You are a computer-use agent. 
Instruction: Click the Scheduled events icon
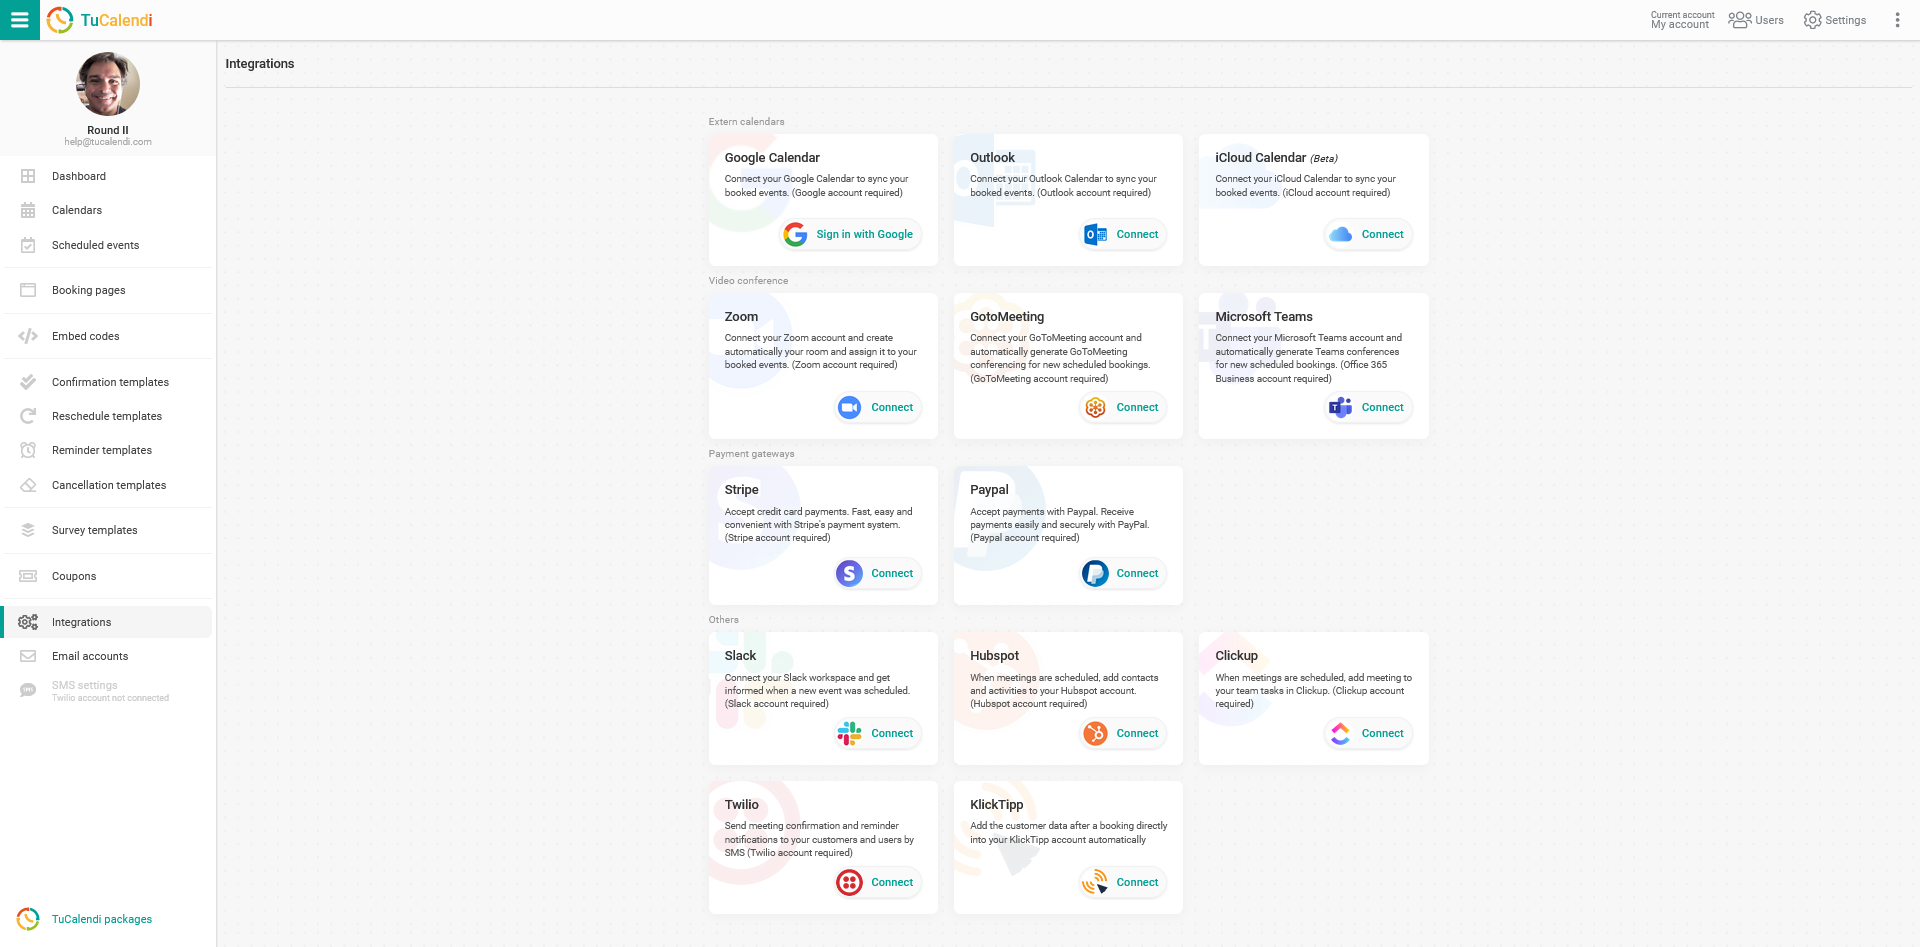point(28,245)
